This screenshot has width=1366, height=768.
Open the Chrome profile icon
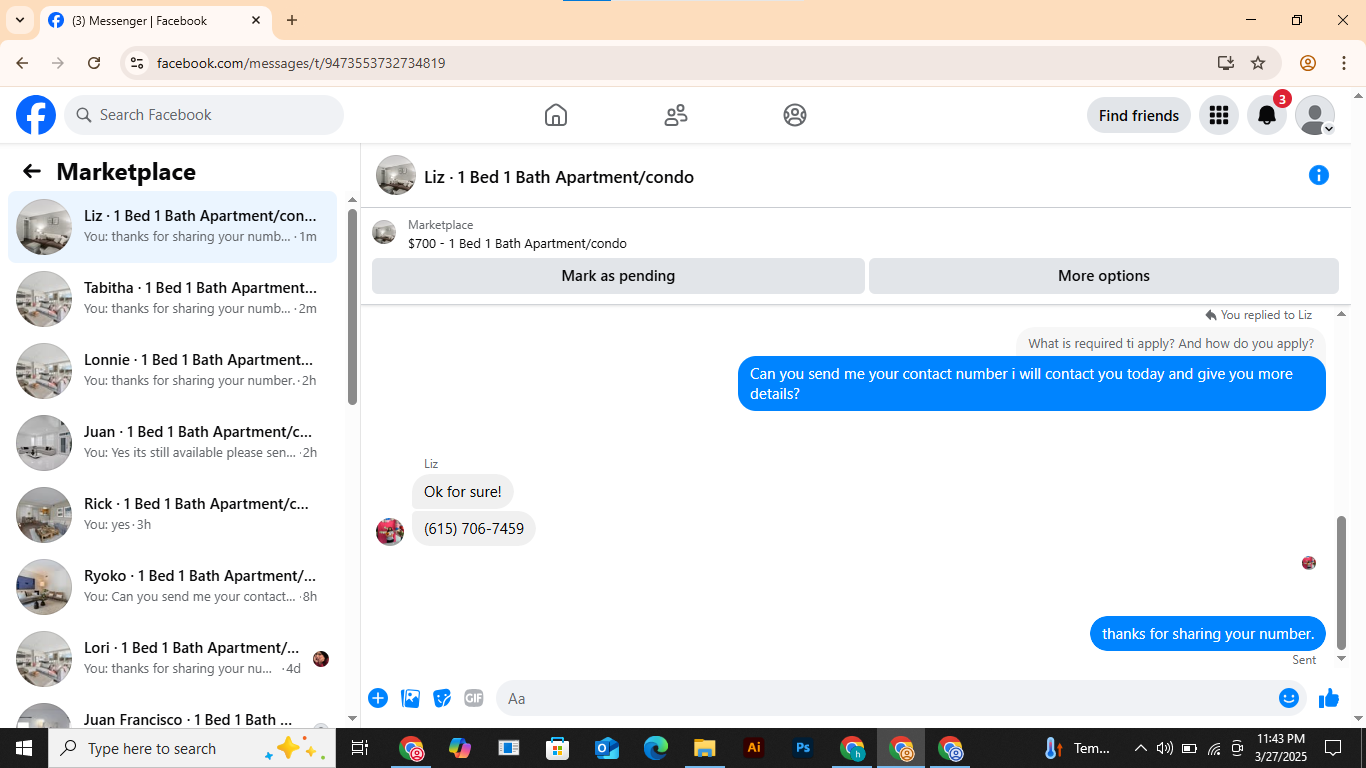coord(1308,63)
